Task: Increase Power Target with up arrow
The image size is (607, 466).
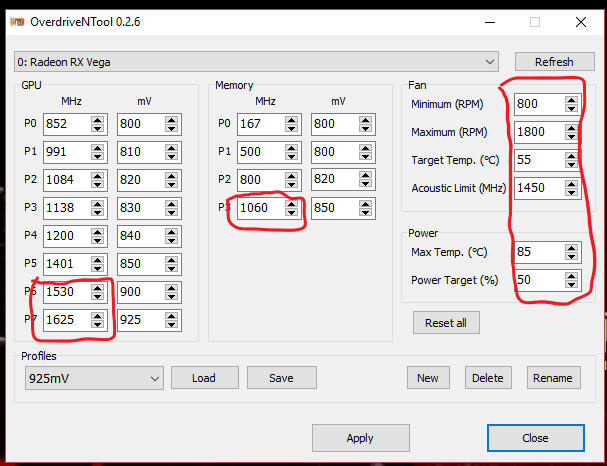Action: [x=571, y=276]
